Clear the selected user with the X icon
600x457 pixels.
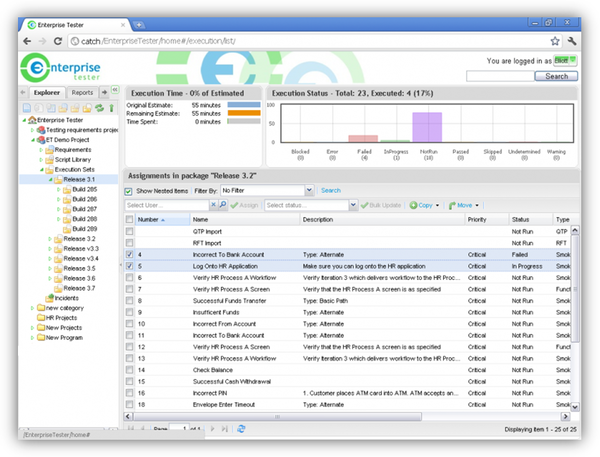tap(214, 205)
